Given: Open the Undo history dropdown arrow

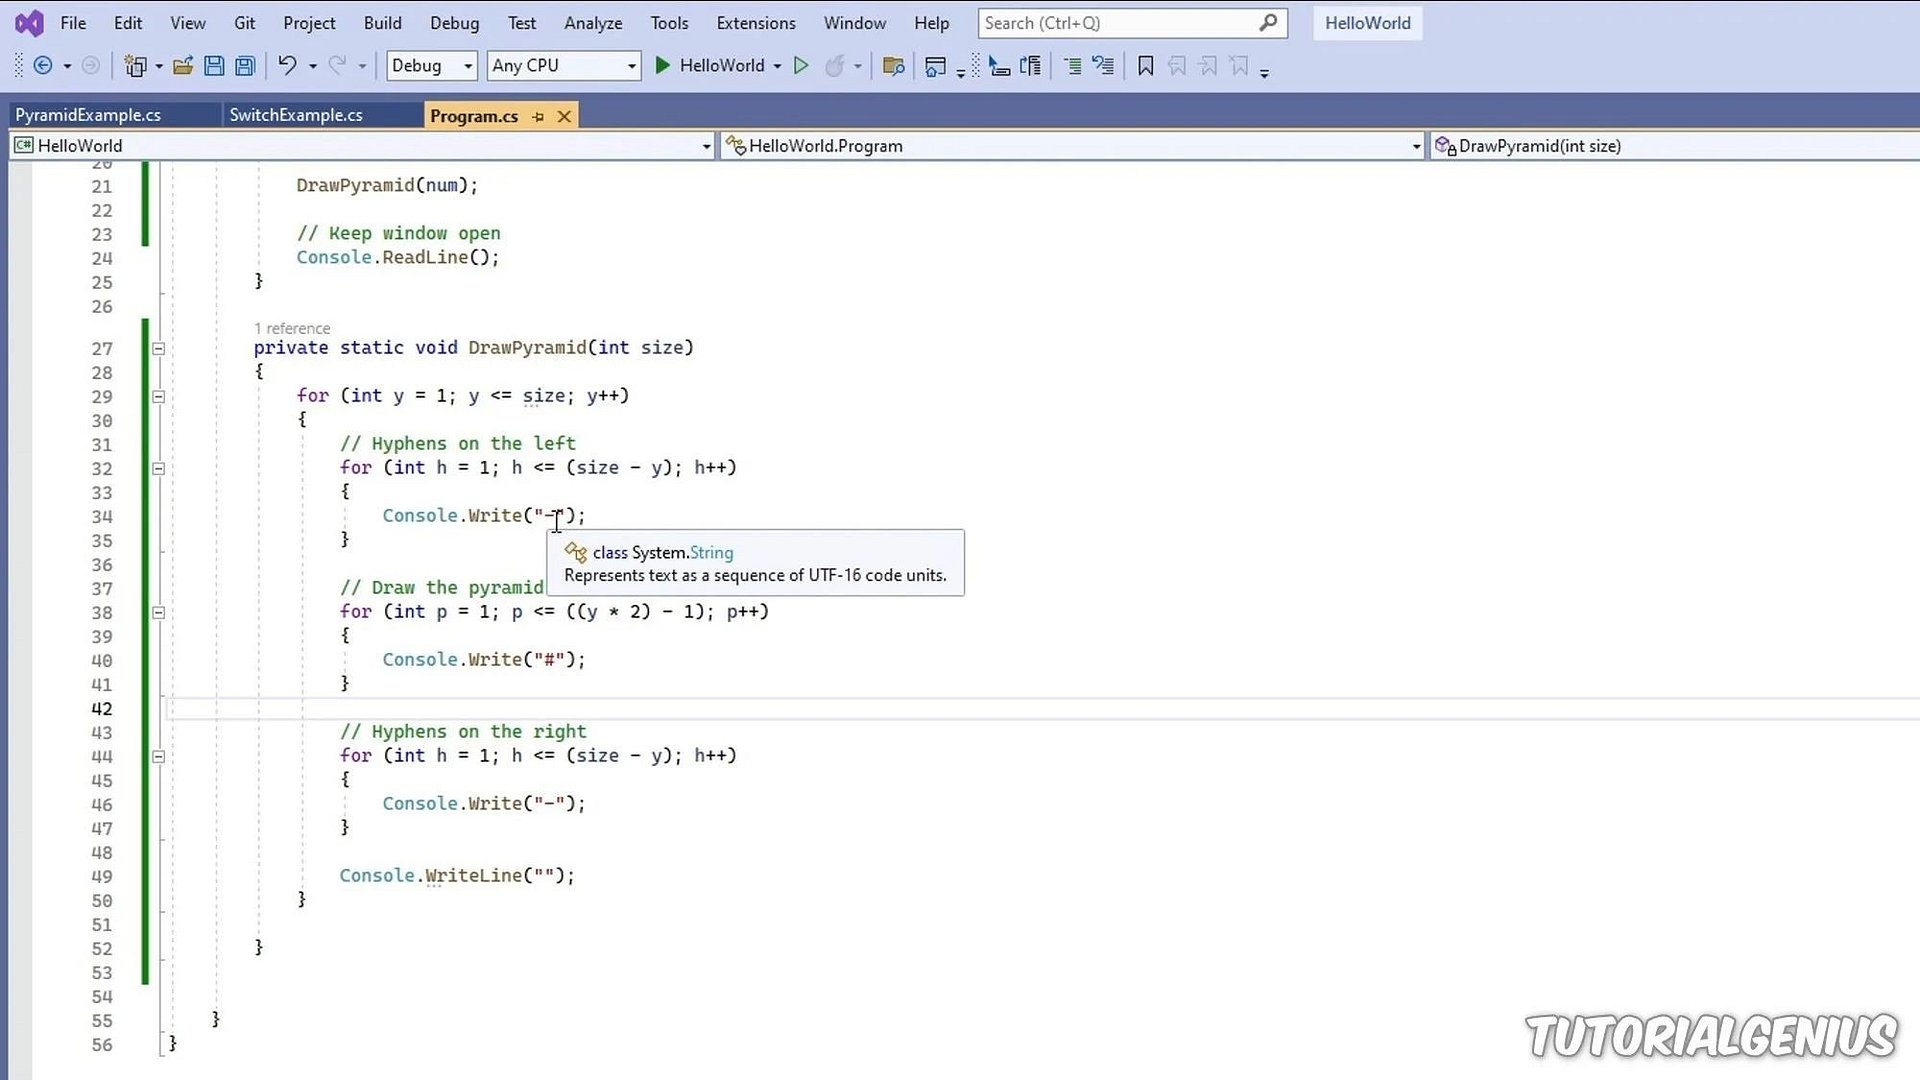Looking at the screenshot, I should (313, 66).
